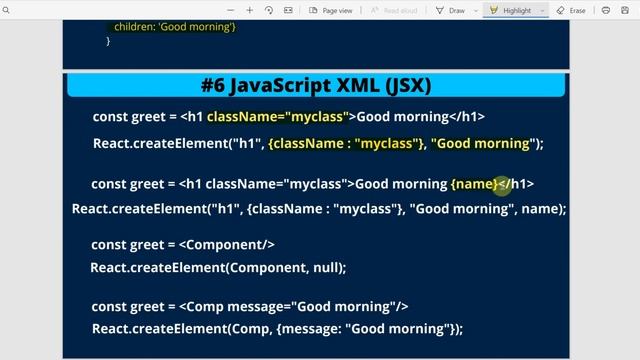Click the highlighted {name} text
Image resolution: width=640 pixels, height=360 pixels.
(x=474, y=184)
